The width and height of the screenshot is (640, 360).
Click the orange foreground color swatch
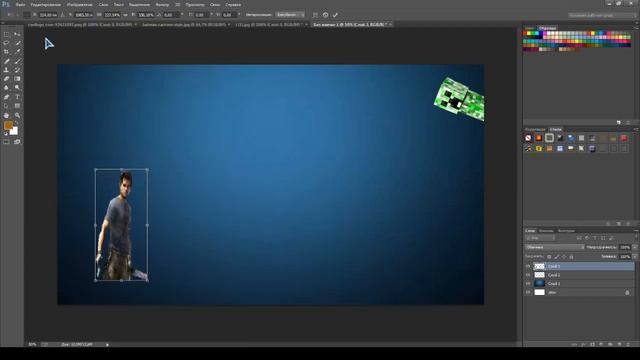8,126
